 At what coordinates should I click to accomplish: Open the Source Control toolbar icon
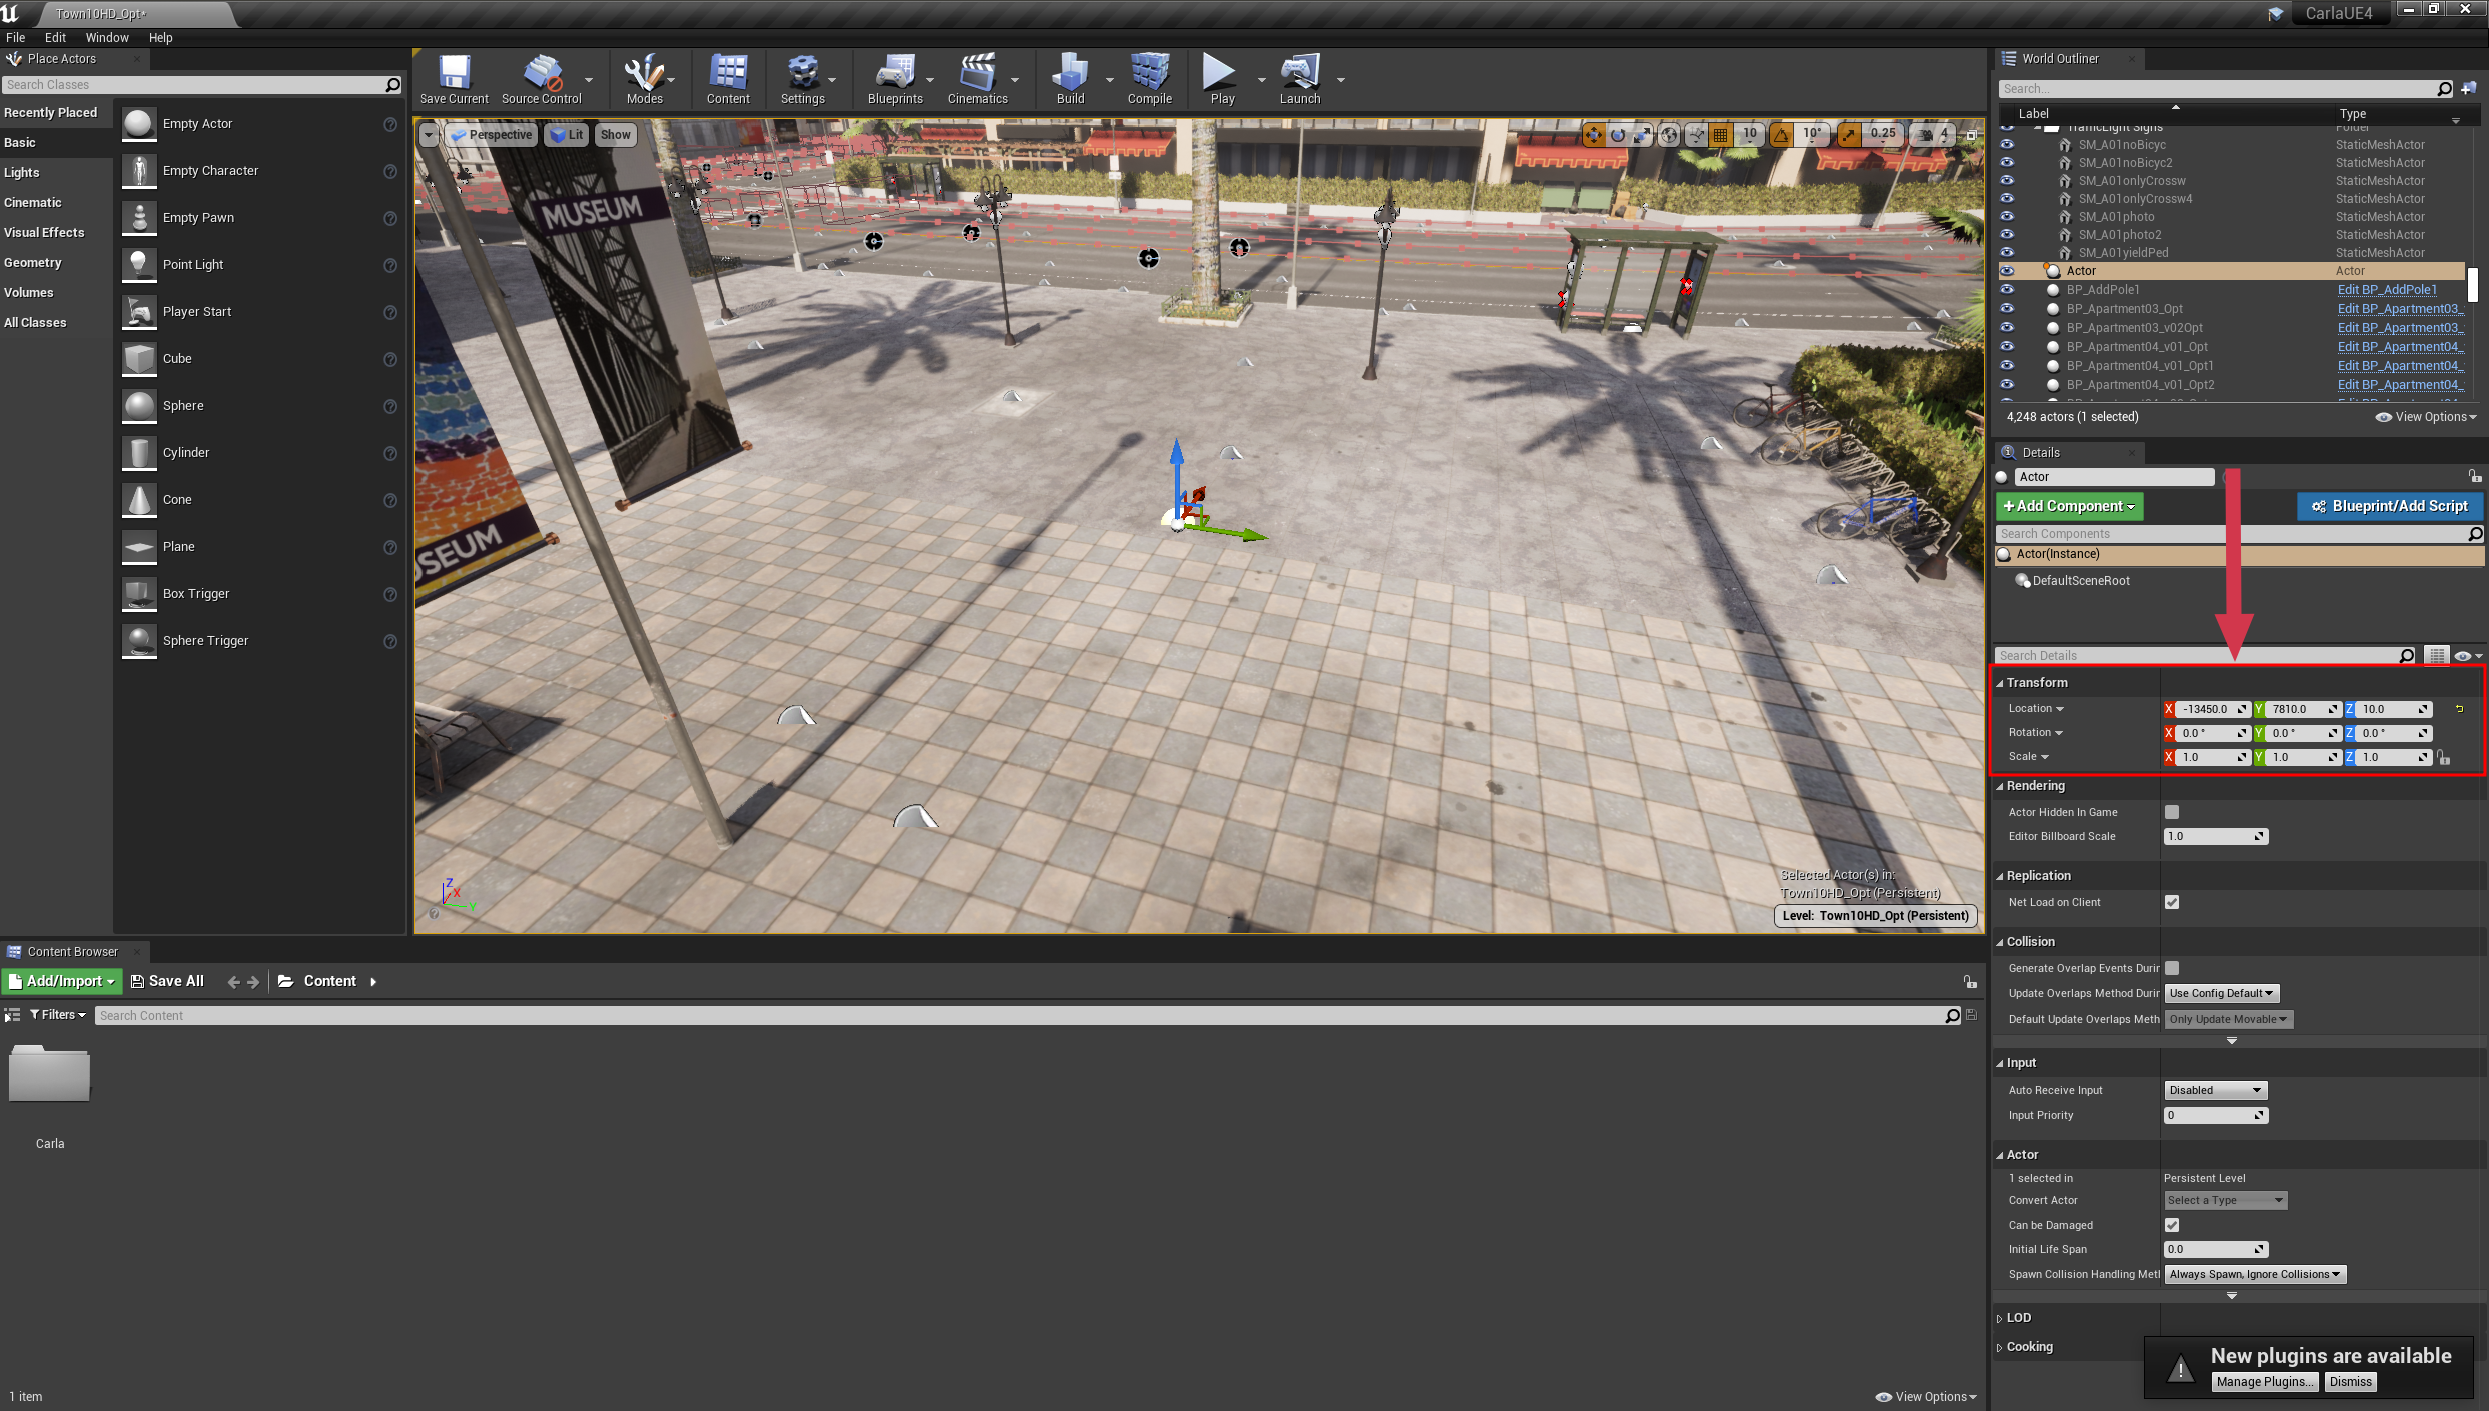click(541, 74)
